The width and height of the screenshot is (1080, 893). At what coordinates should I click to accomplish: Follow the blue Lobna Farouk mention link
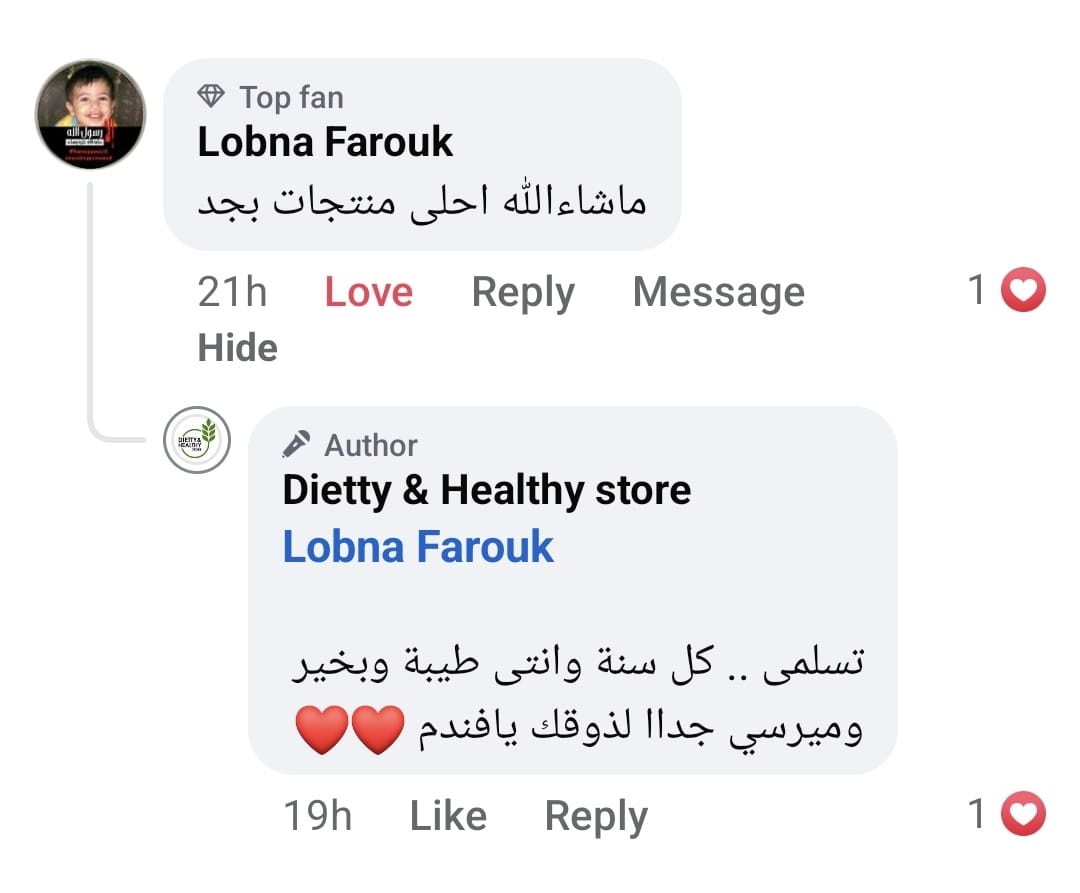pos(418,547)
